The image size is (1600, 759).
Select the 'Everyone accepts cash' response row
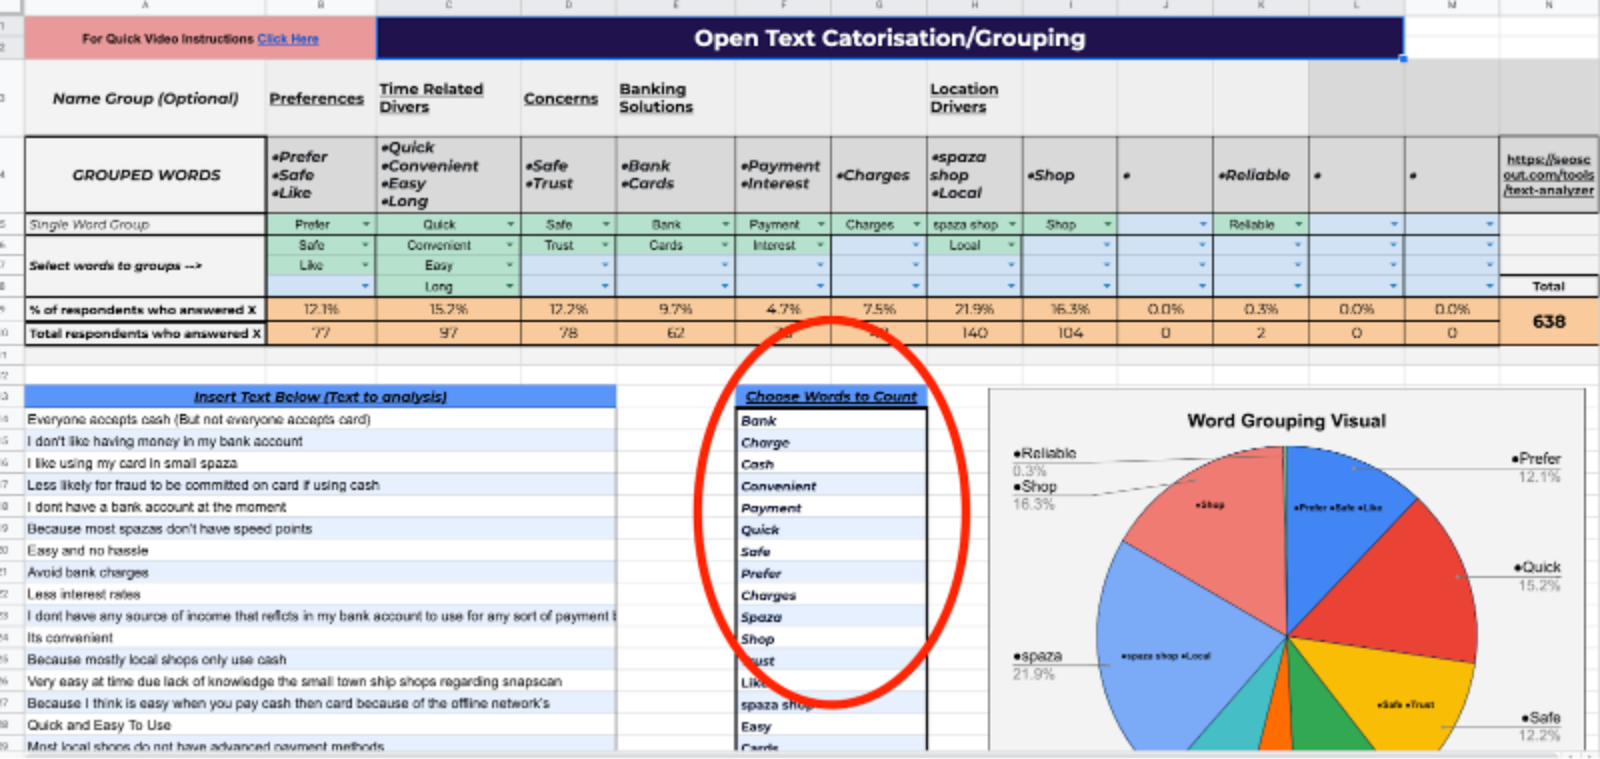click(320, 419)
